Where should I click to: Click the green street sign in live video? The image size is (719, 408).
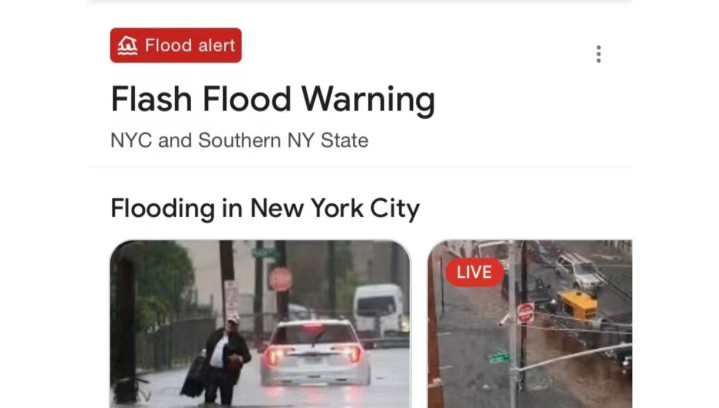coord(498,357)
